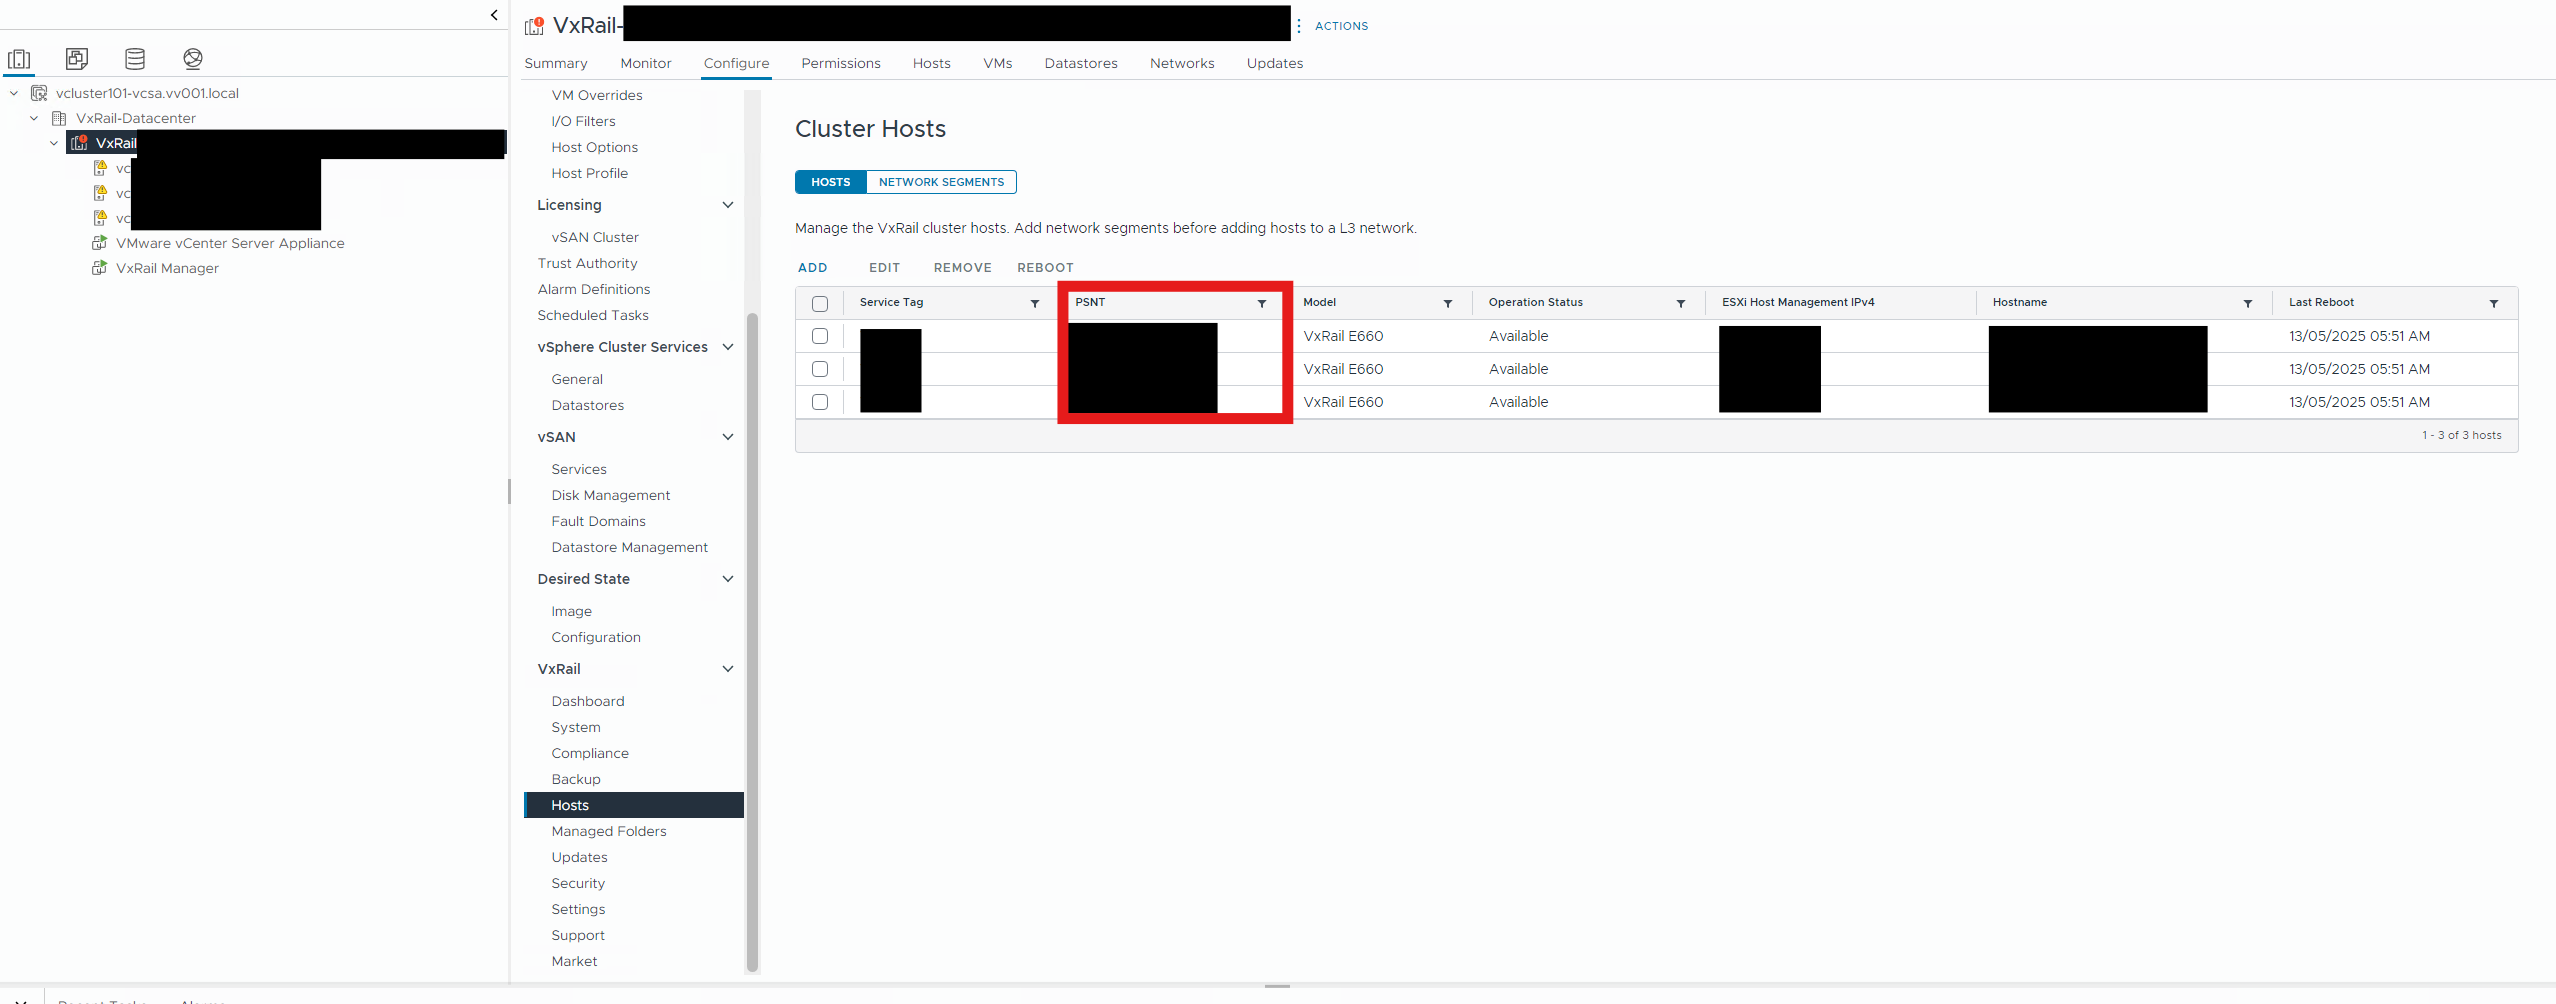Viewport: 2556px width, 1004px height.
Task: Open the Permissions tab
Action: [x=841, y=63]
